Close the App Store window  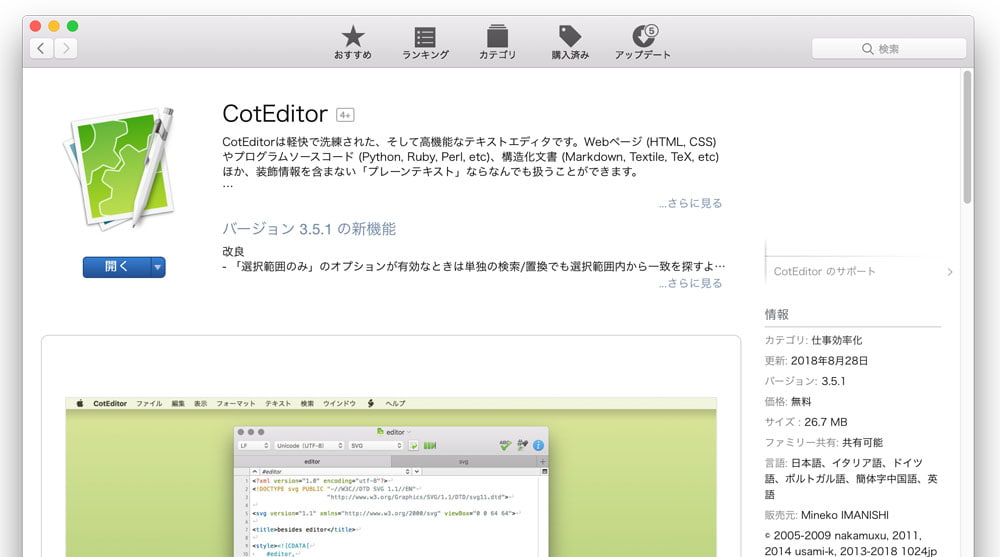pos(36,26)
